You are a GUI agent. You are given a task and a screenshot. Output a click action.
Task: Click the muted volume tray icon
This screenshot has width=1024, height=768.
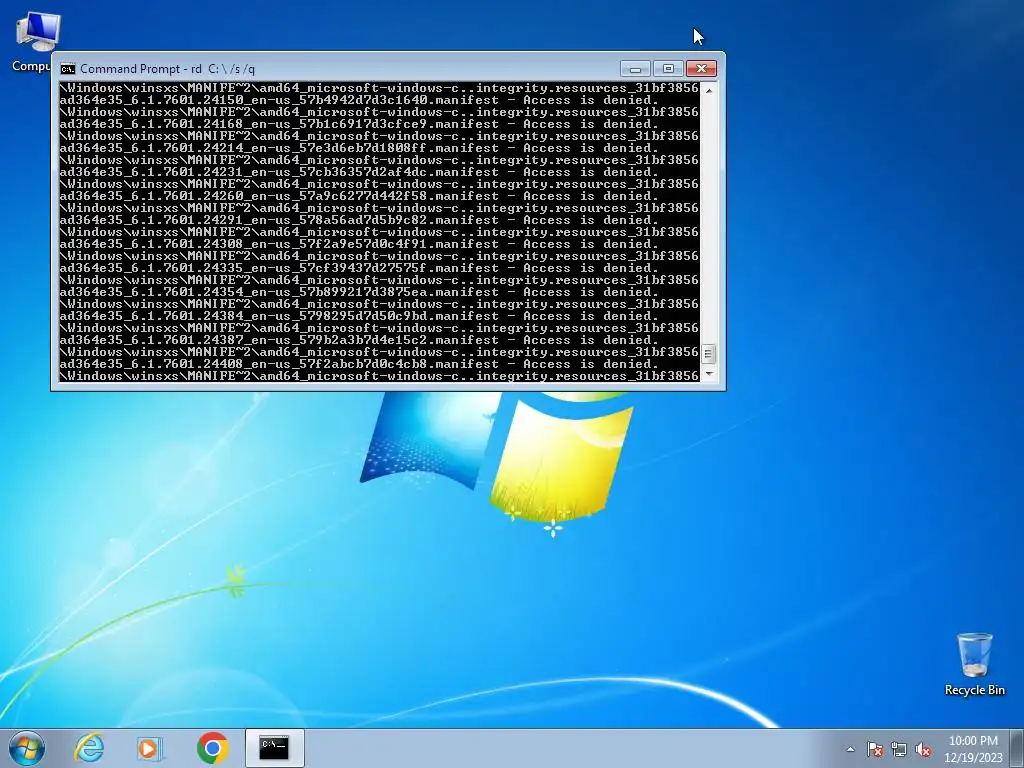(x=923, y=749)
